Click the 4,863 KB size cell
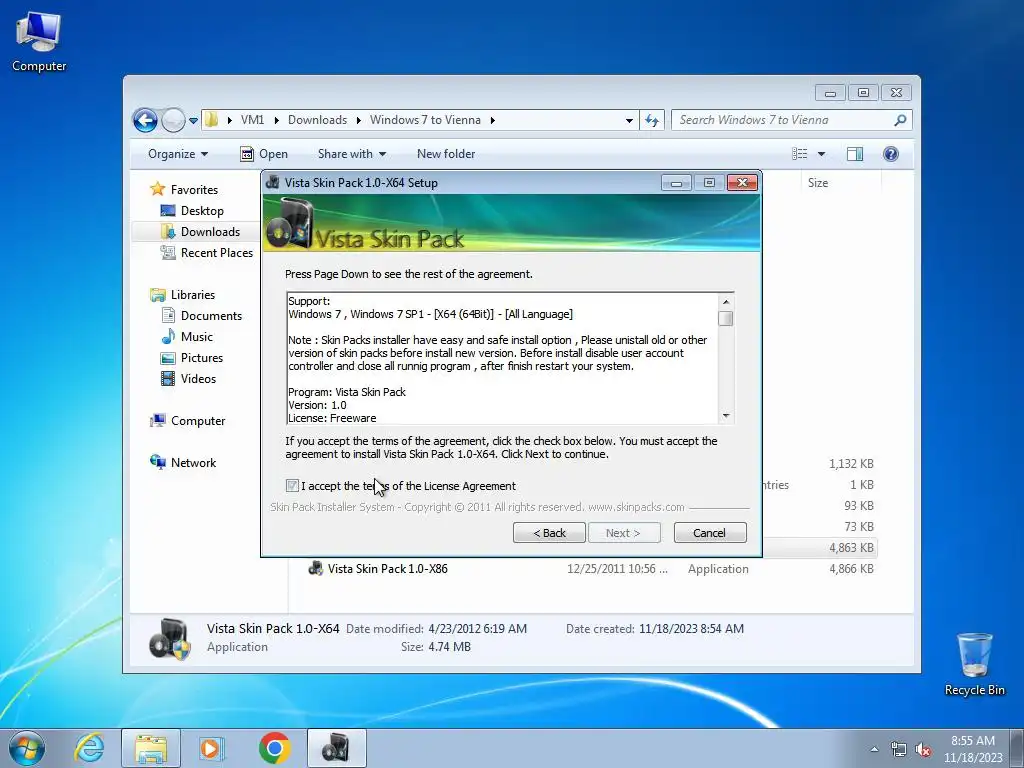The height and width of the screenshot is (768, 1024). [x=851, y=548]
